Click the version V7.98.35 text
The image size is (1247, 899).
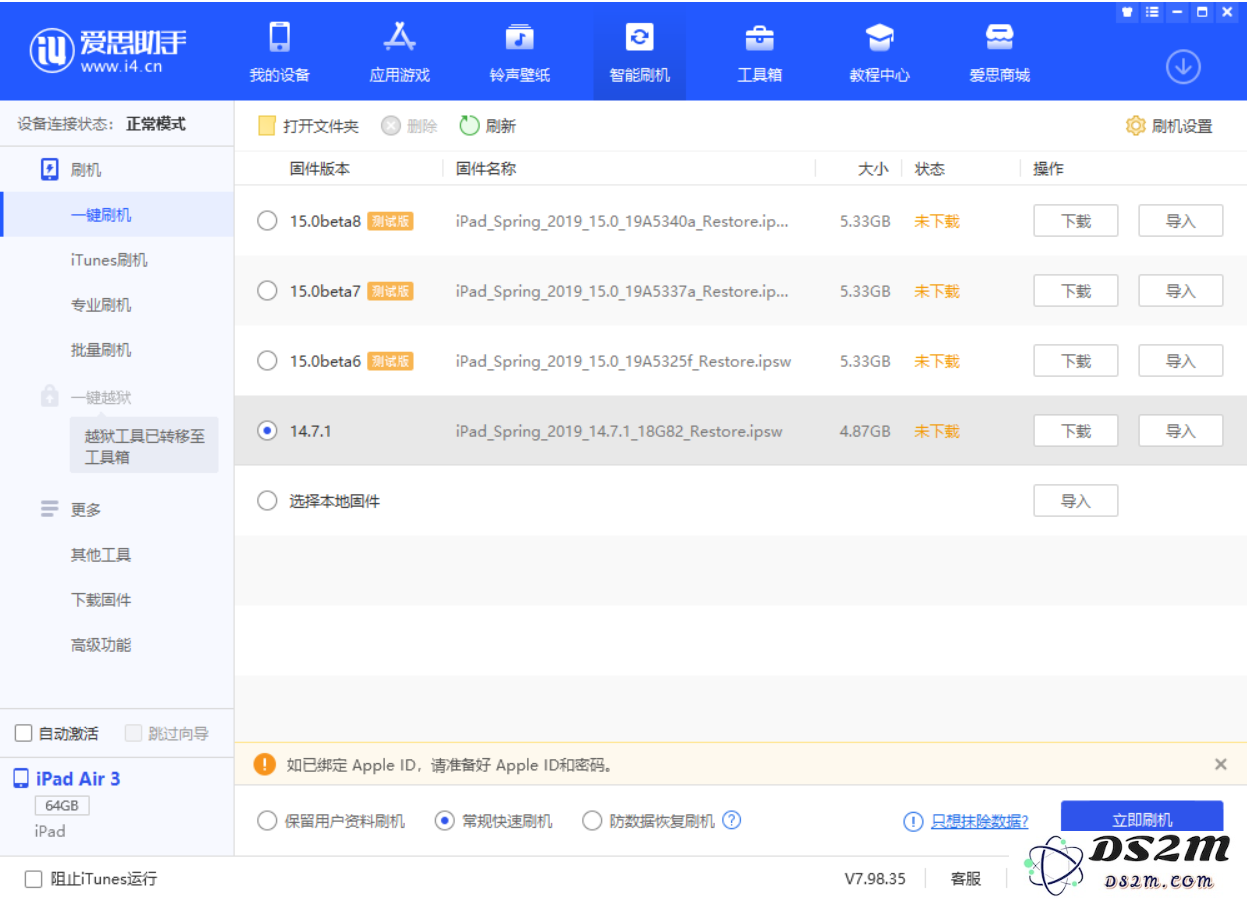pos(875,879)
